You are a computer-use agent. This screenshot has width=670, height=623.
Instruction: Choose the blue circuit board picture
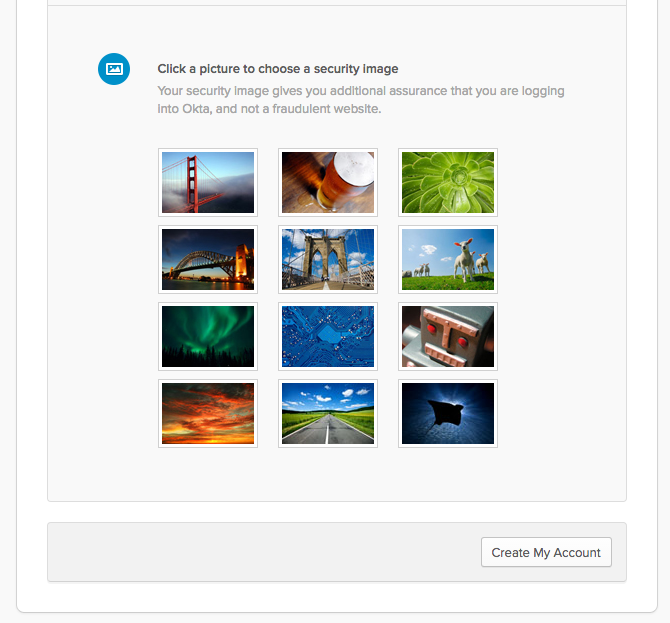click(x=328, y=336)
